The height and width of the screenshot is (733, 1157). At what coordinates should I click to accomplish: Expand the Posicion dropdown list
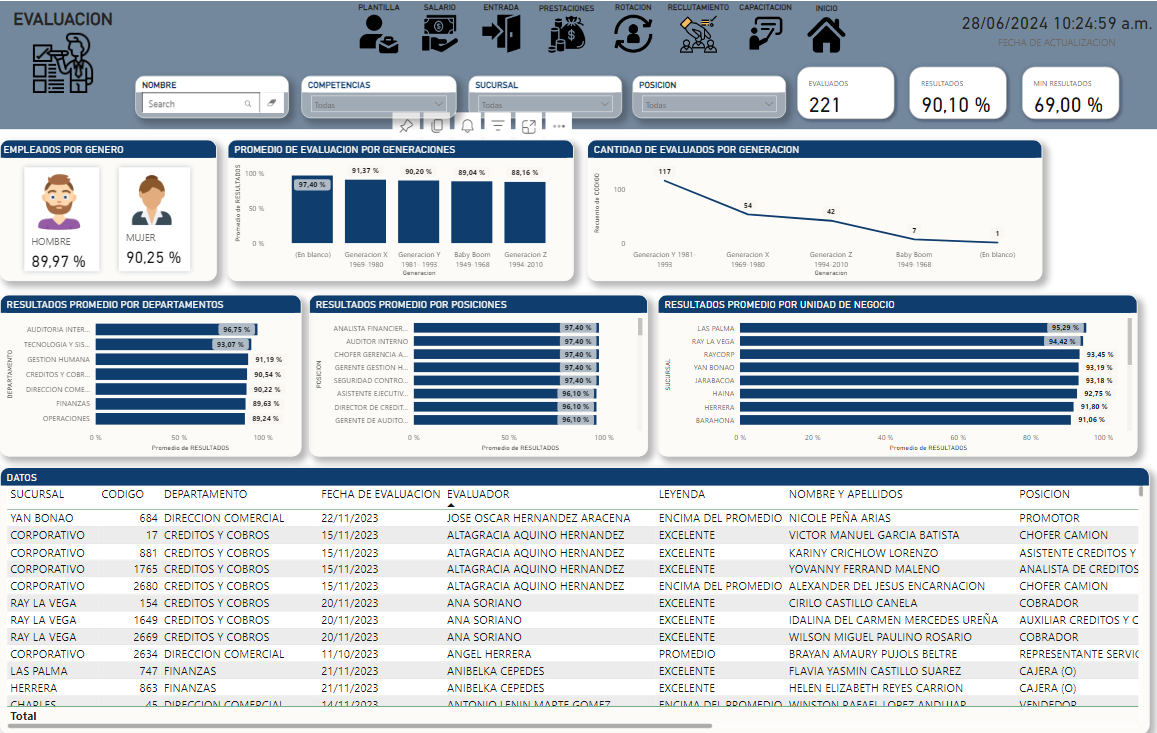[768, 104]
